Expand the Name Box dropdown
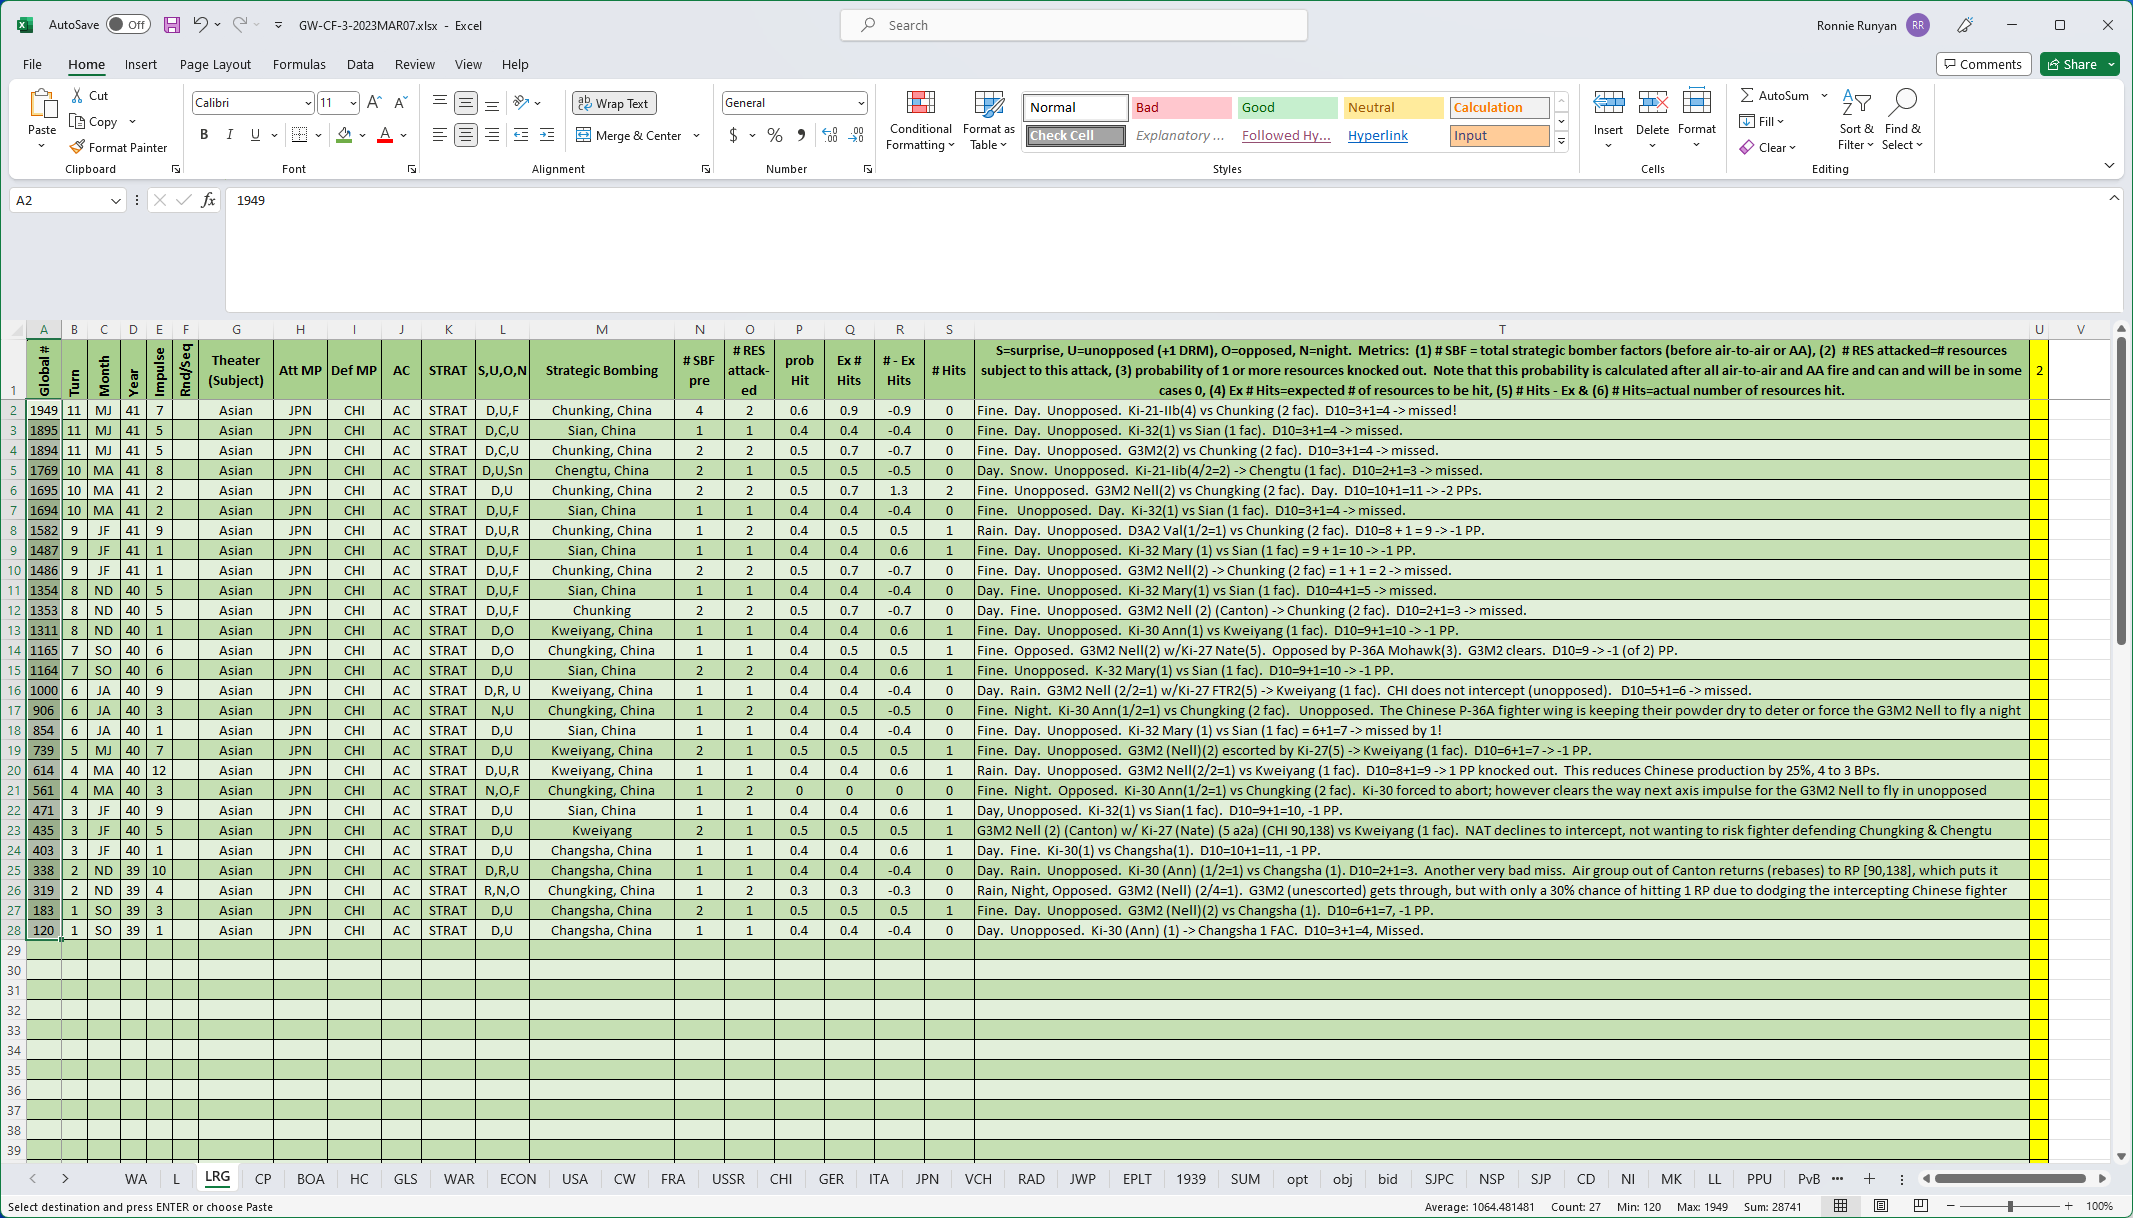This screenshot has width=2133, height=1218. [115, 200]
